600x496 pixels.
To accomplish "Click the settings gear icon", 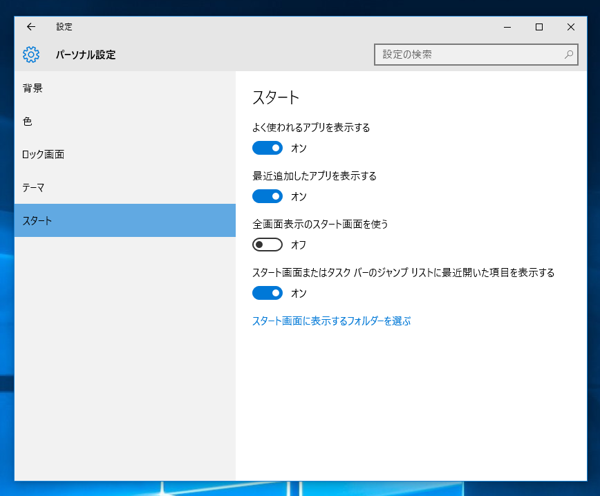I will coord(31,54).
